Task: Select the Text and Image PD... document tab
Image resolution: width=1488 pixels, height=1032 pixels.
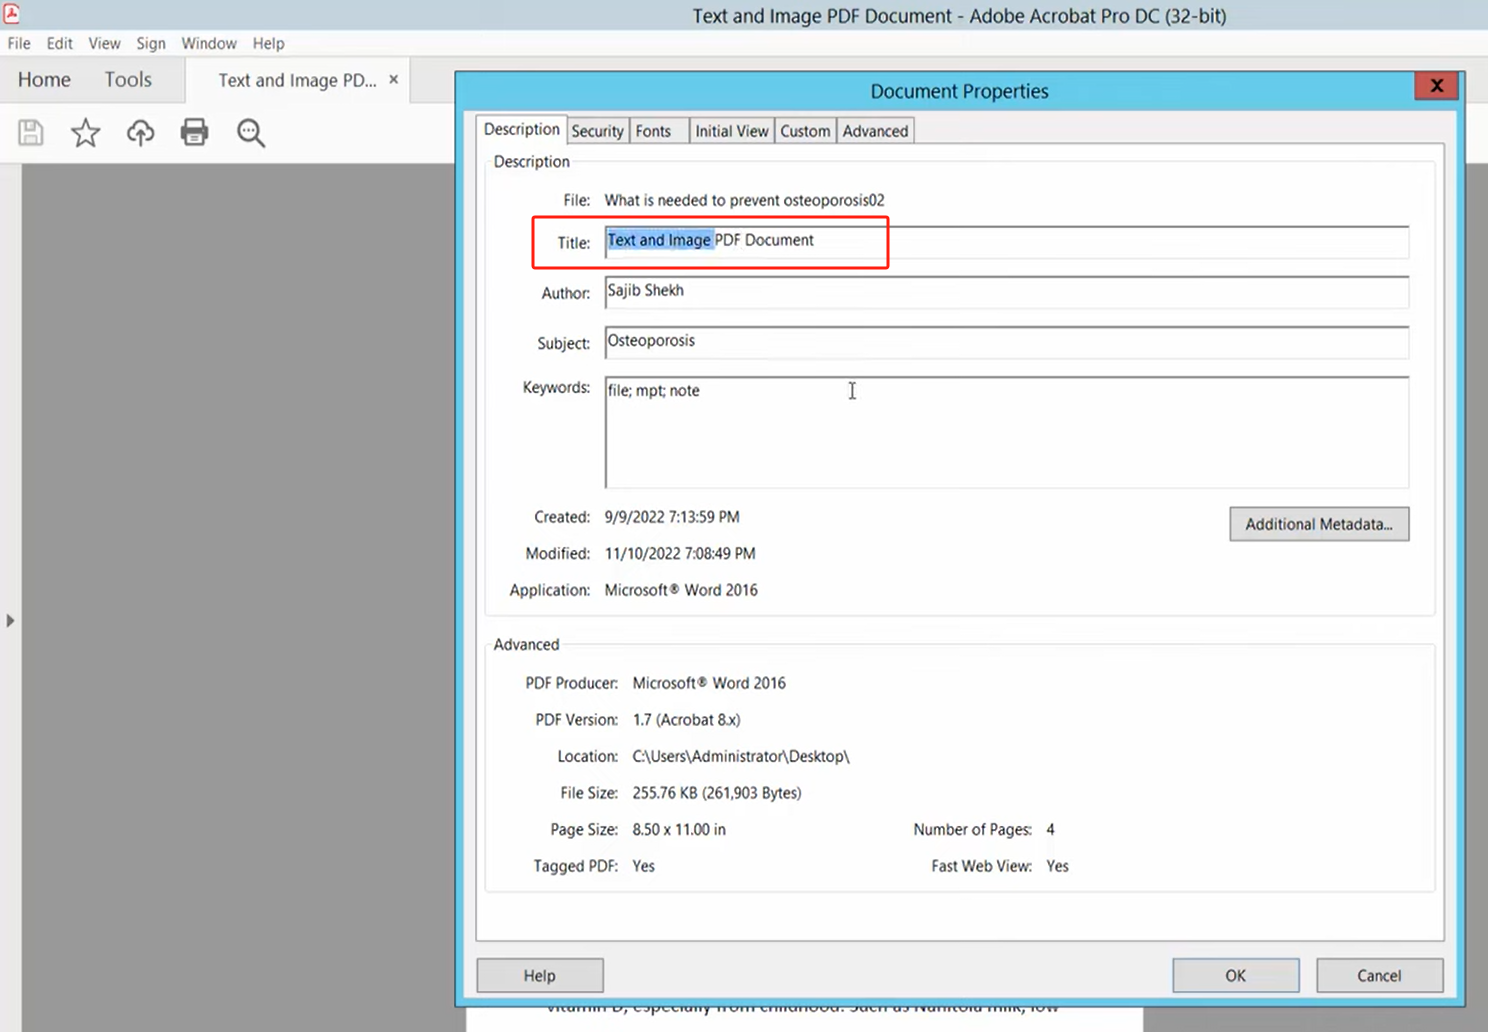Action: tap(297, 80)
